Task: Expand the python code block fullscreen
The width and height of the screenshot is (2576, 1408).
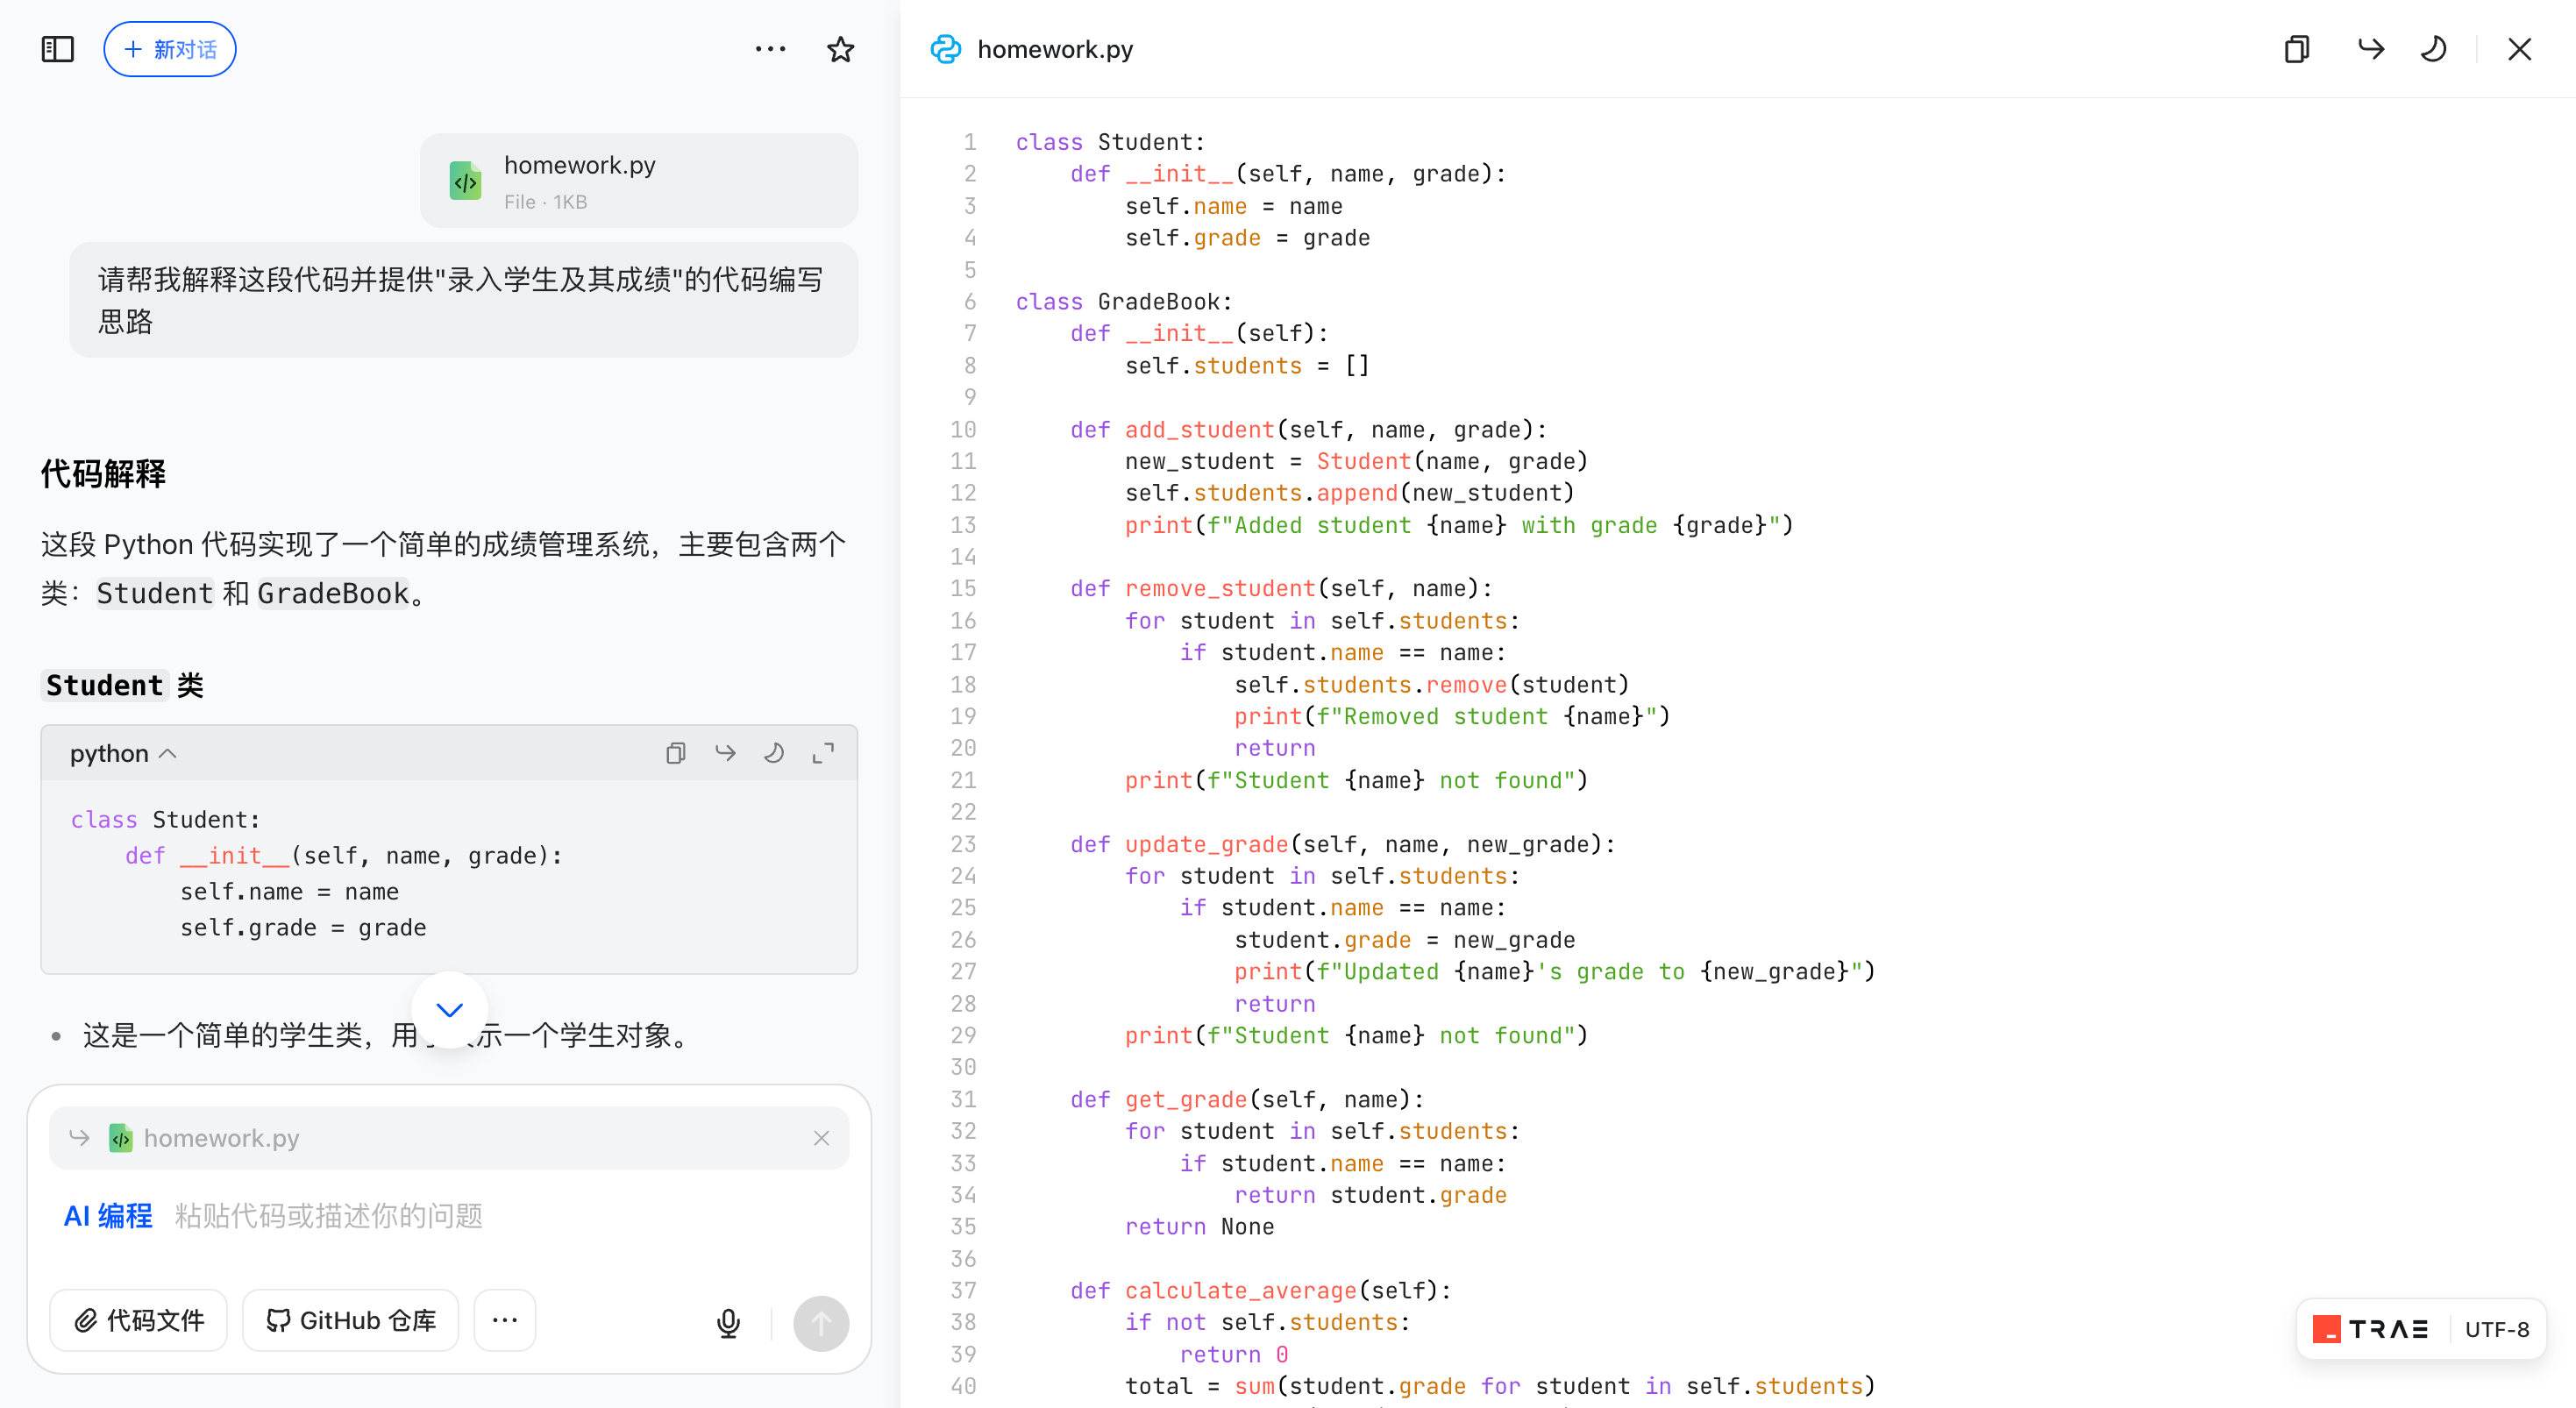Action: click(823, 753)
